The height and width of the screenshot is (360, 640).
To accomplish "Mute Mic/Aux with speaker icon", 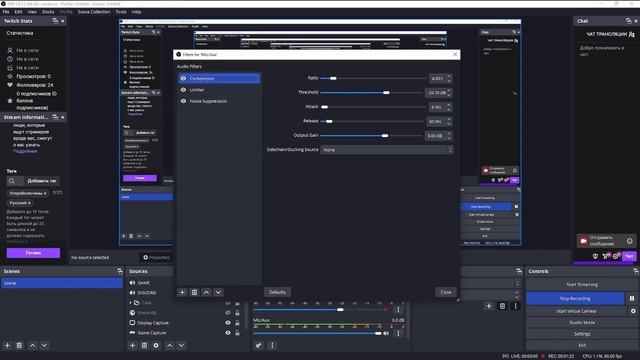I will coord(386,333).
